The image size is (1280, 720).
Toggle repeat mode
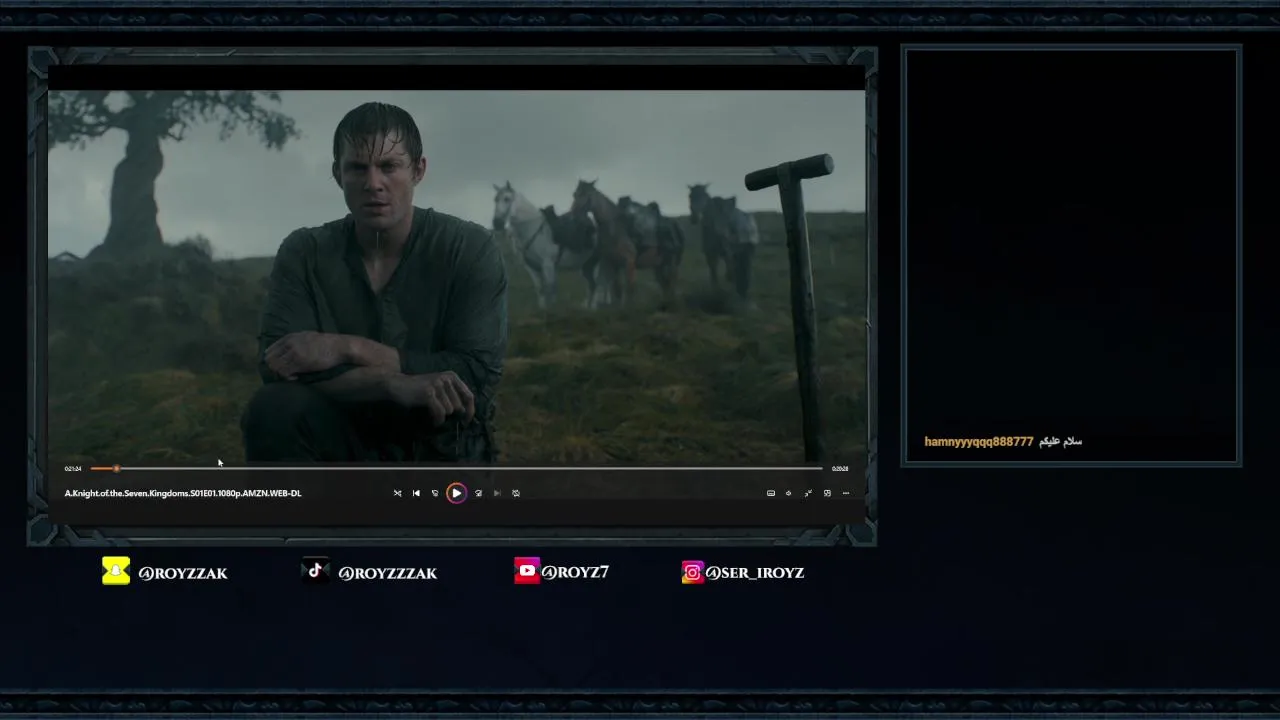(x=516, y=493)
